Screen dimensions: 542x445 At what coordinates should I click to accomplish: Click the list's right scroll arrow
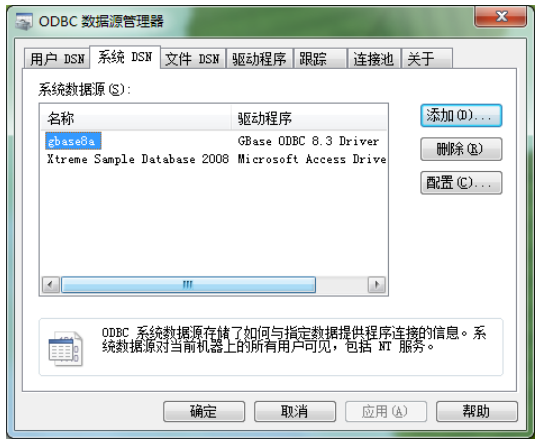pos(377,285)
